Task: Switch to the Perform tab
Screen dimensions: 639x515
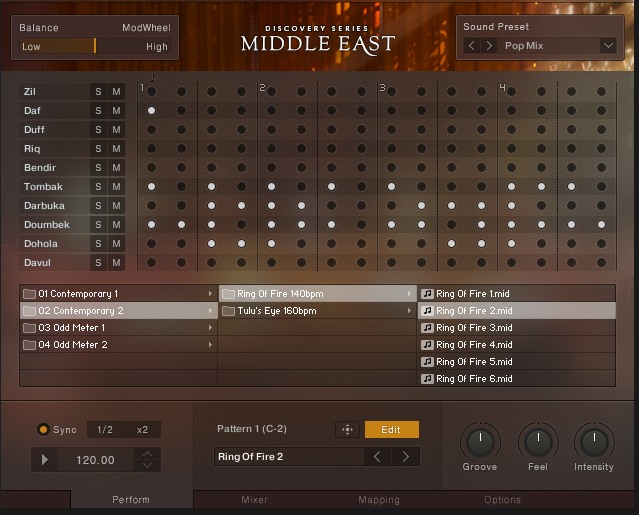Action: point(131,500)
